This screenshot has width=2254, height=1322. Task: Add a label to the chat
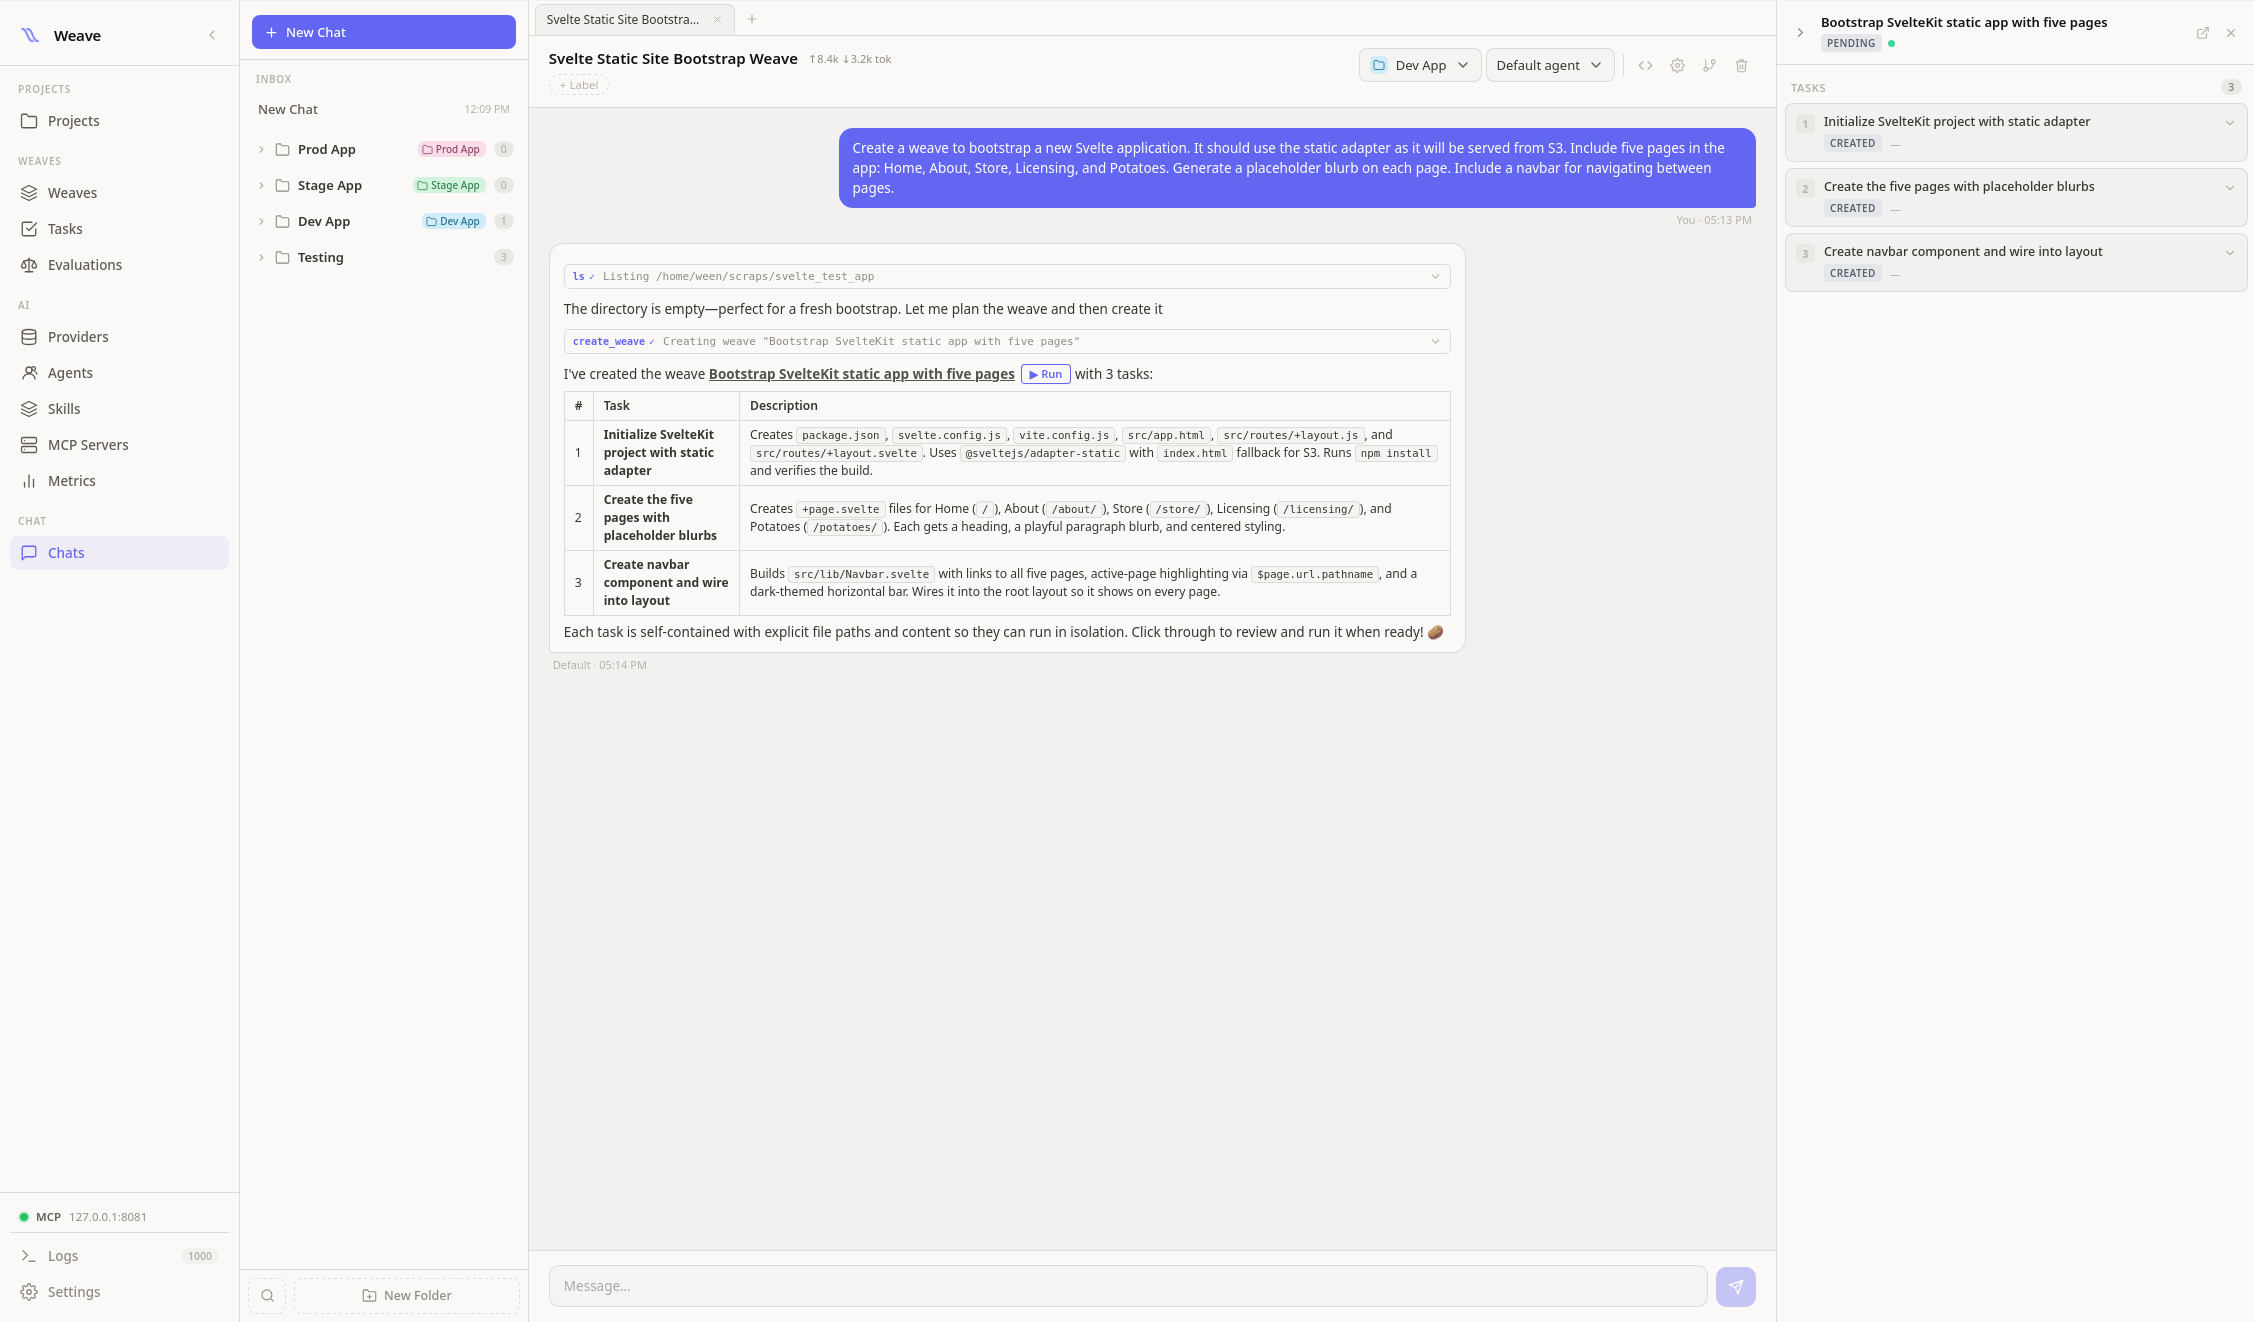coord(579,85)
